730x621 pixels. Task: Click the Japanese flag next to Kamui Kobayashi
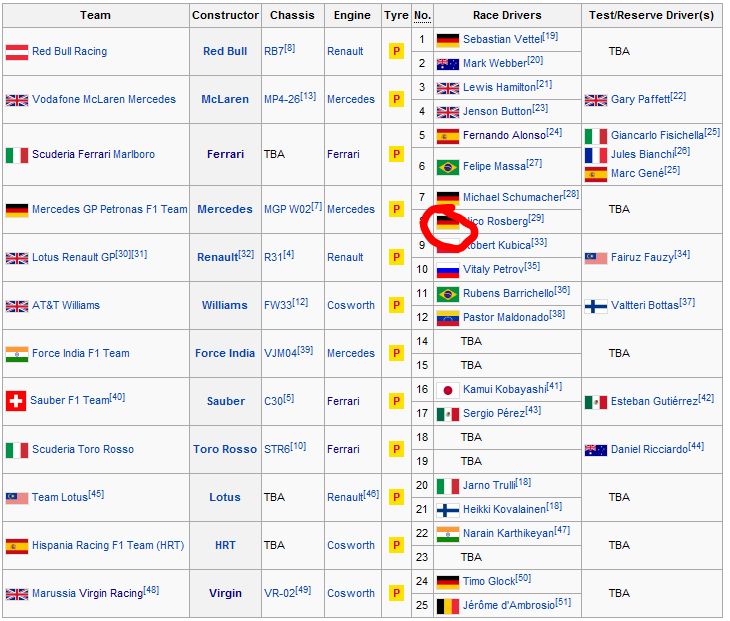point(447,390)
